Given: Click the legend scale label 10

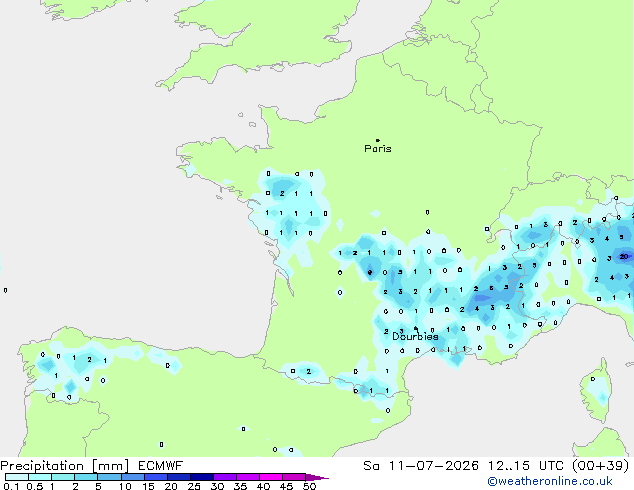Looking at the screenshot, I should point(125,486).
